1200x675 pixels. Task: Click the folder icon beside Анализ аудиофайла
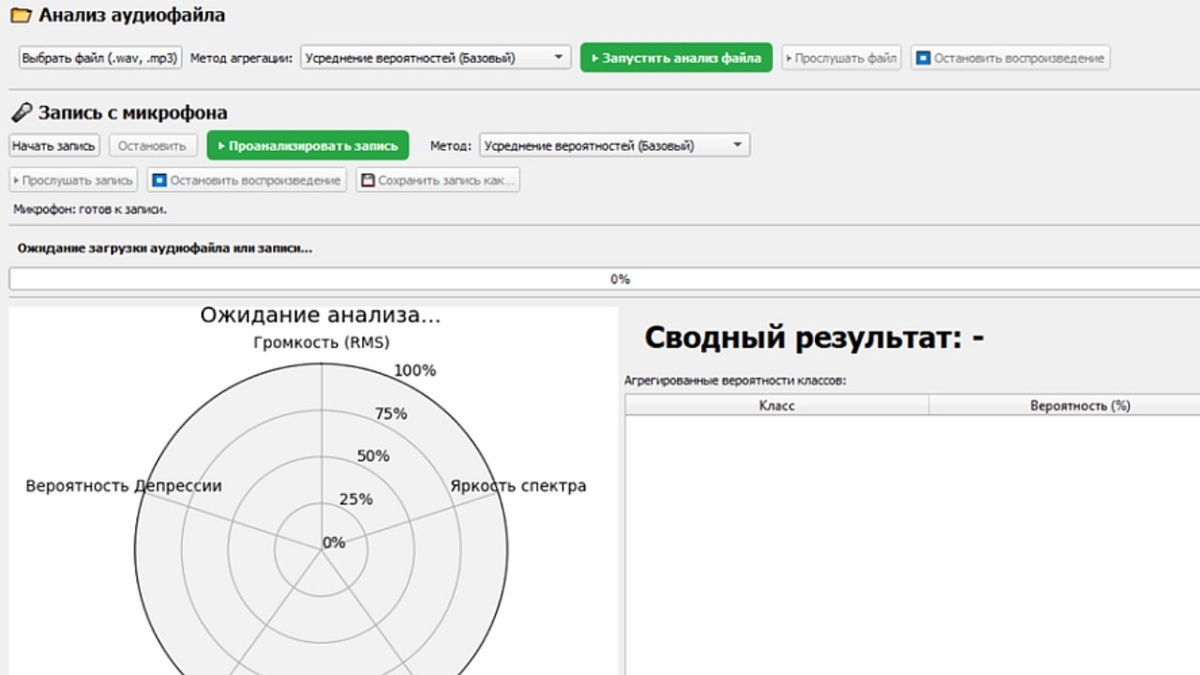pos(19,15)
